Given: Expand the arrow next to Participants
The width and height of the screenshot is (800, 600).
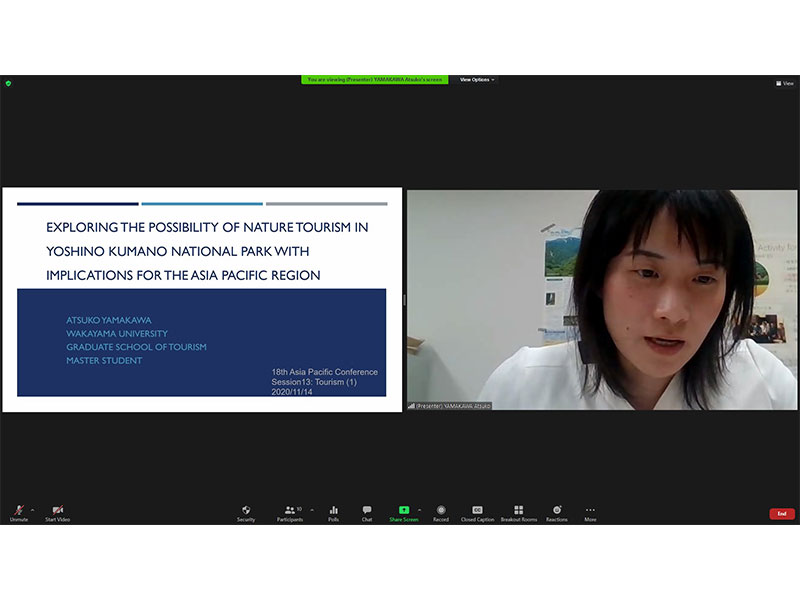Looking at the screenshot, I should pos(311,509).
